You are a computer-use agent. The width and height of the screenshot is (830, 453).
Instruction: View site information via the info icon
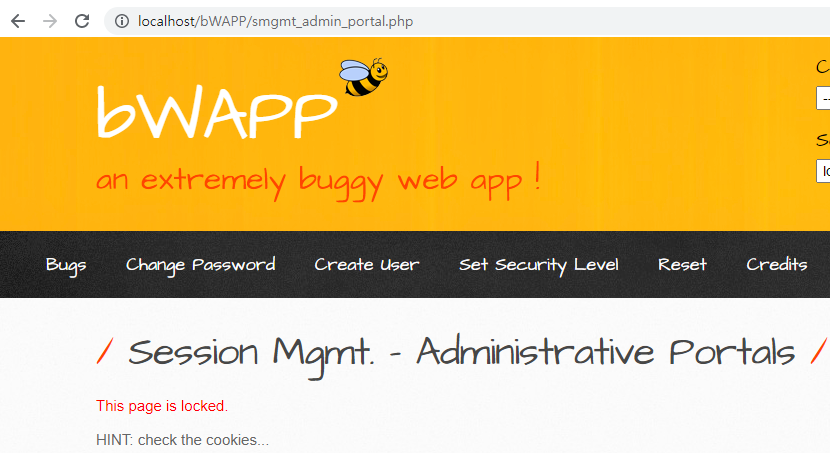pos(122,21)
